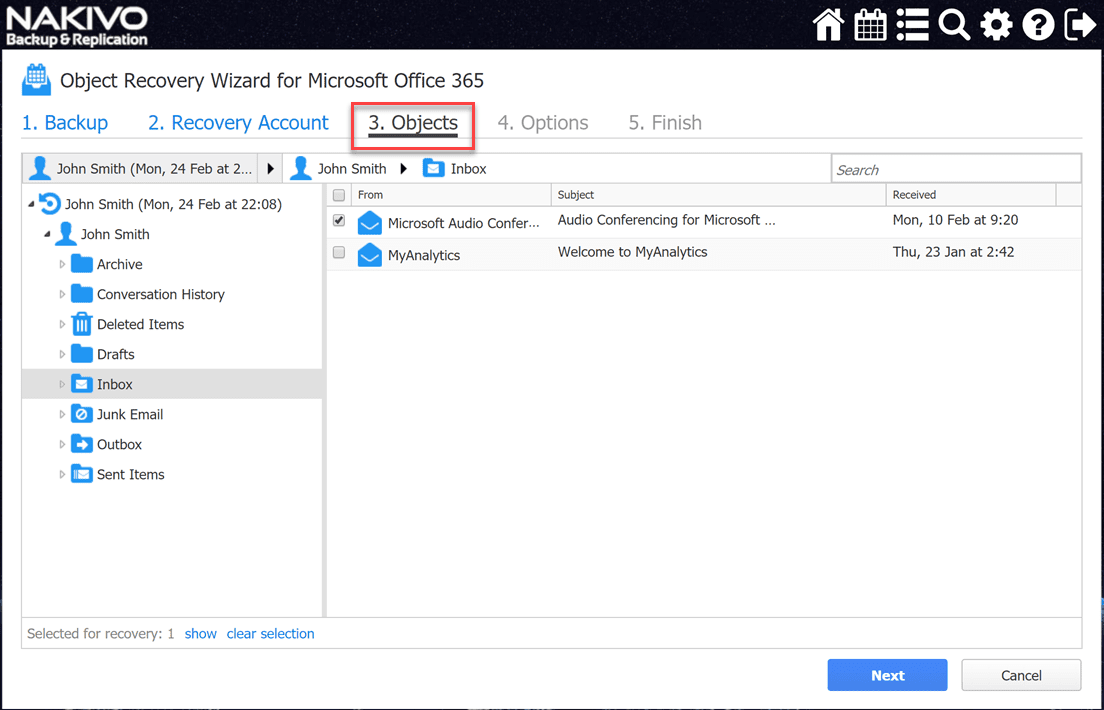Click envelope icon of MyAnalytics email
The image size is (1104, 710).
click(x=370, y=255)
